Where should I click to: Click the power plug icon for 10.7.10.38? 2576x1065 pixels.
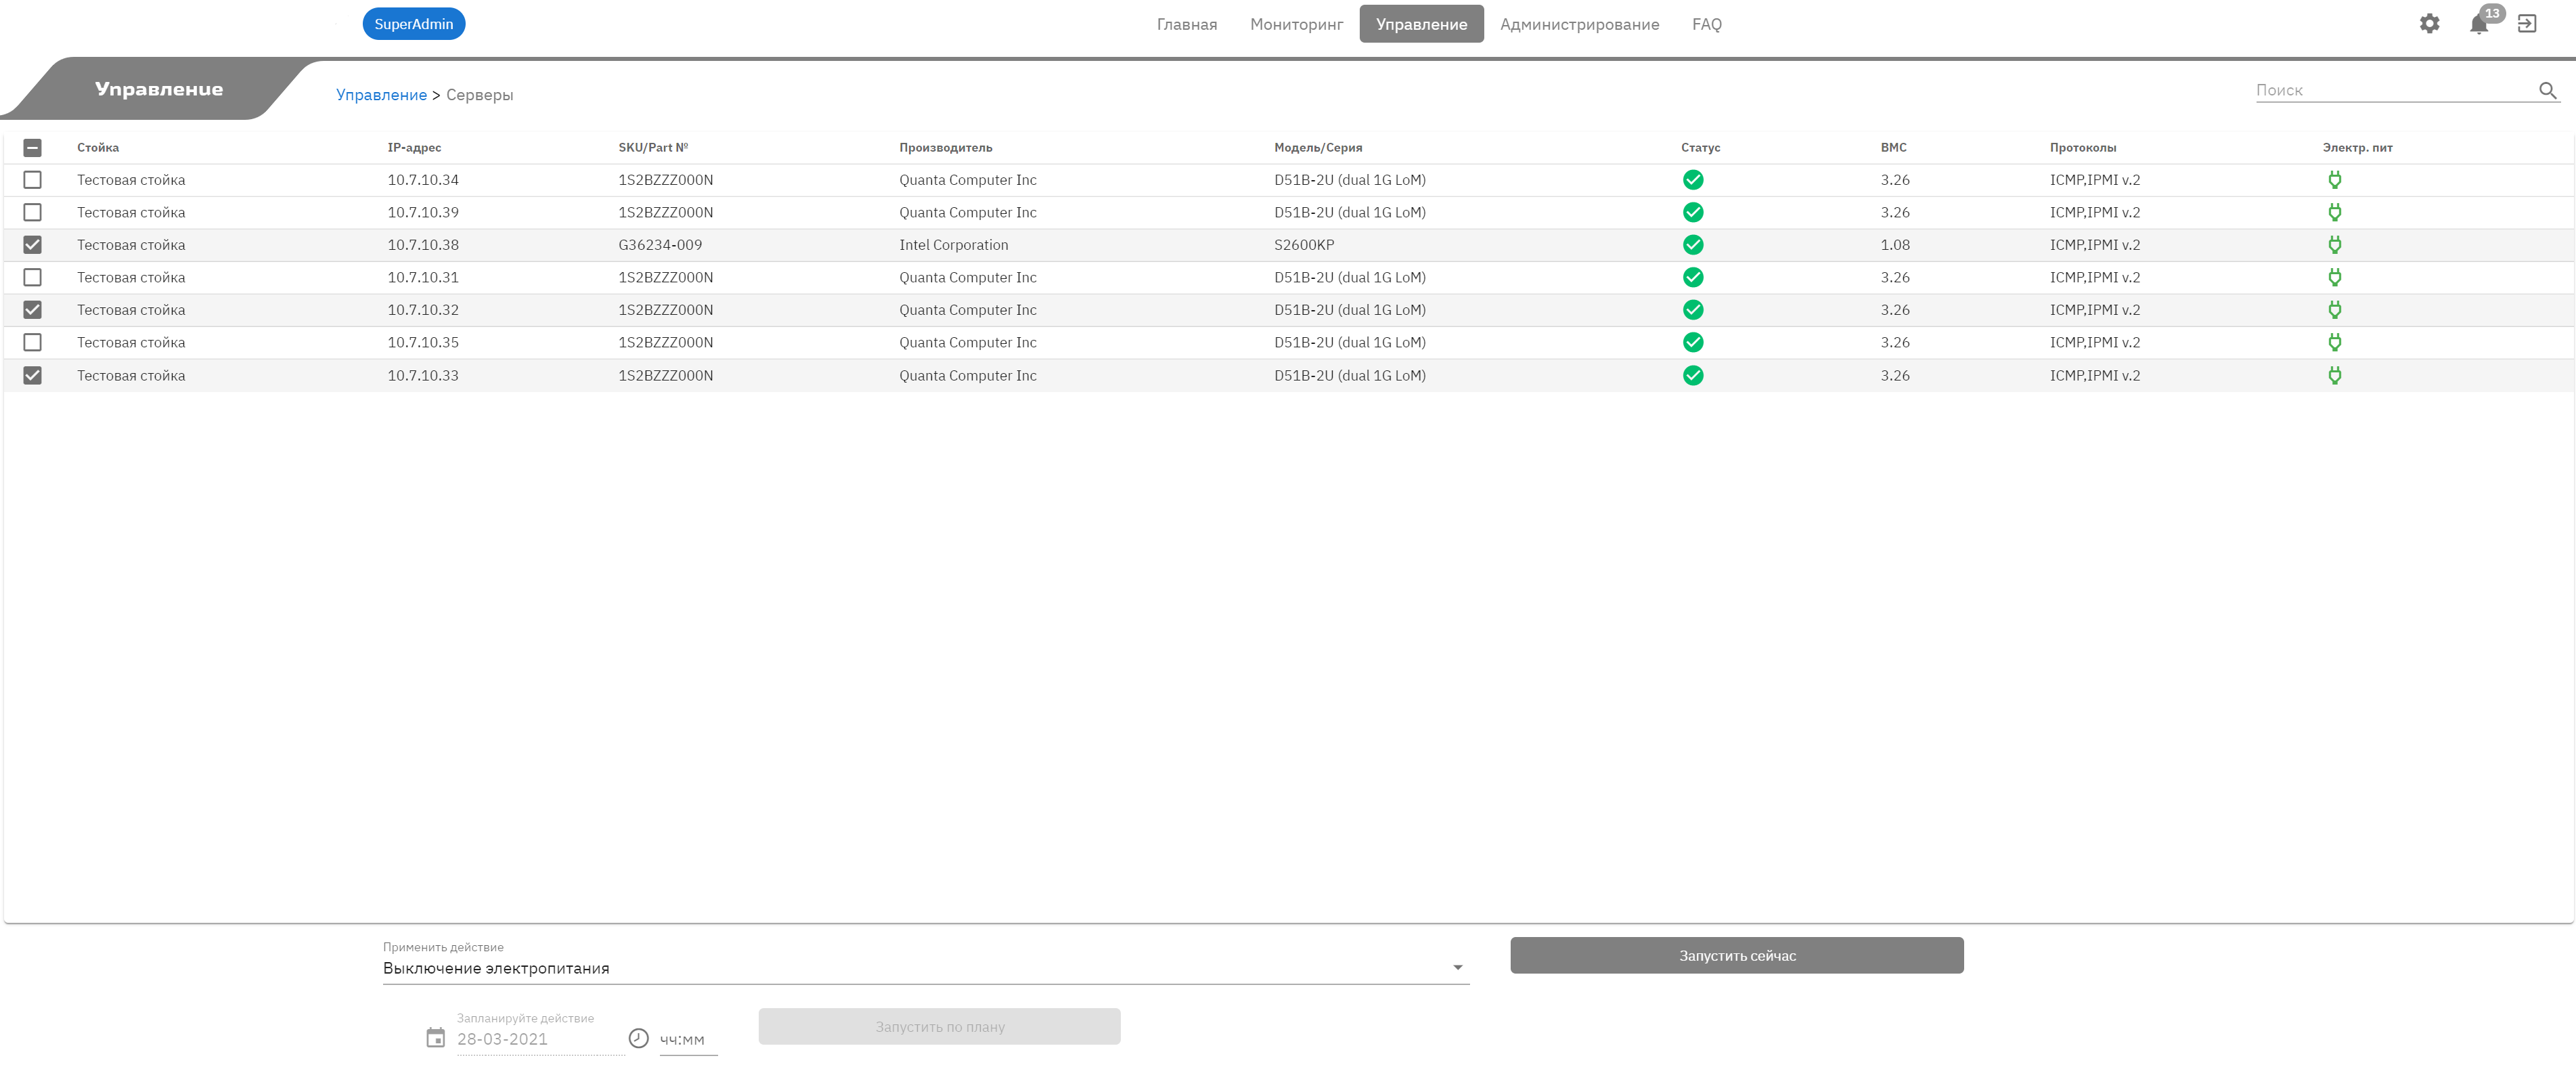tap(2334, 245)
